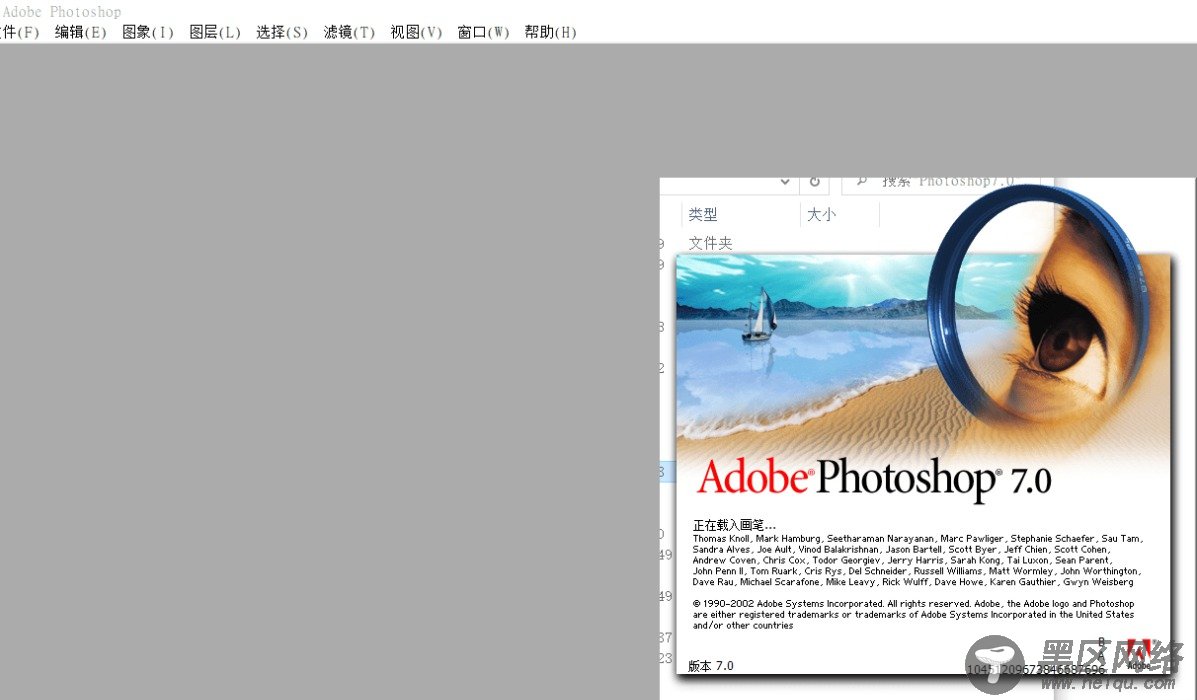The width and height of the screenshot is (1197, 700).
Task: Open the 编辑(E) menu
Action: point(80,32)
